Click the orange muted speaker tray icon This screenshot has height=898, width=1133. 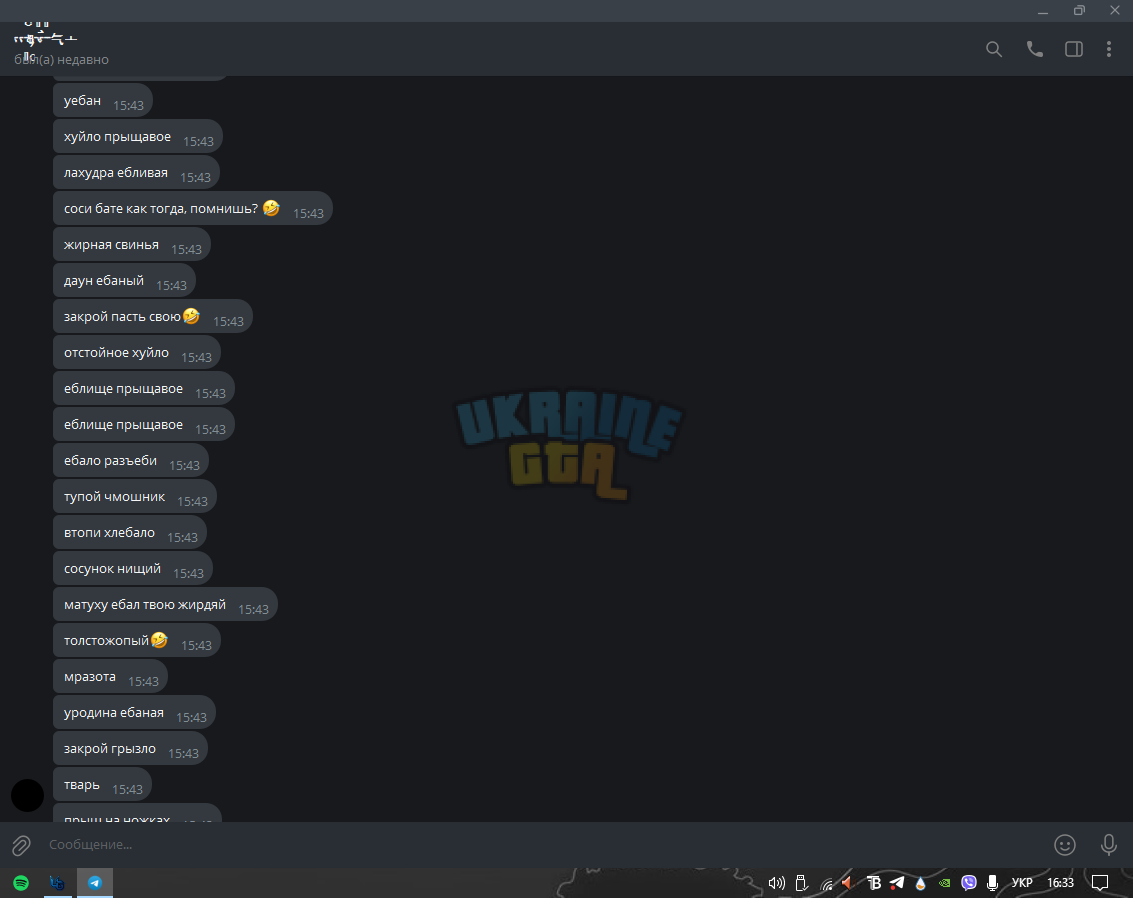point(848,883)
